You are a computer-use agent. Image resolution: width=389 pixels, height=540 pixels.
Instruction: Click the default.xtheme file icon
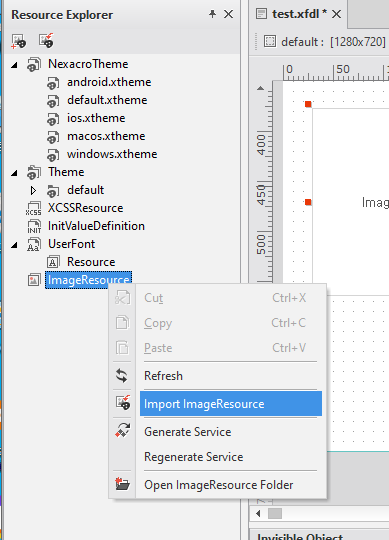[53, 101]
